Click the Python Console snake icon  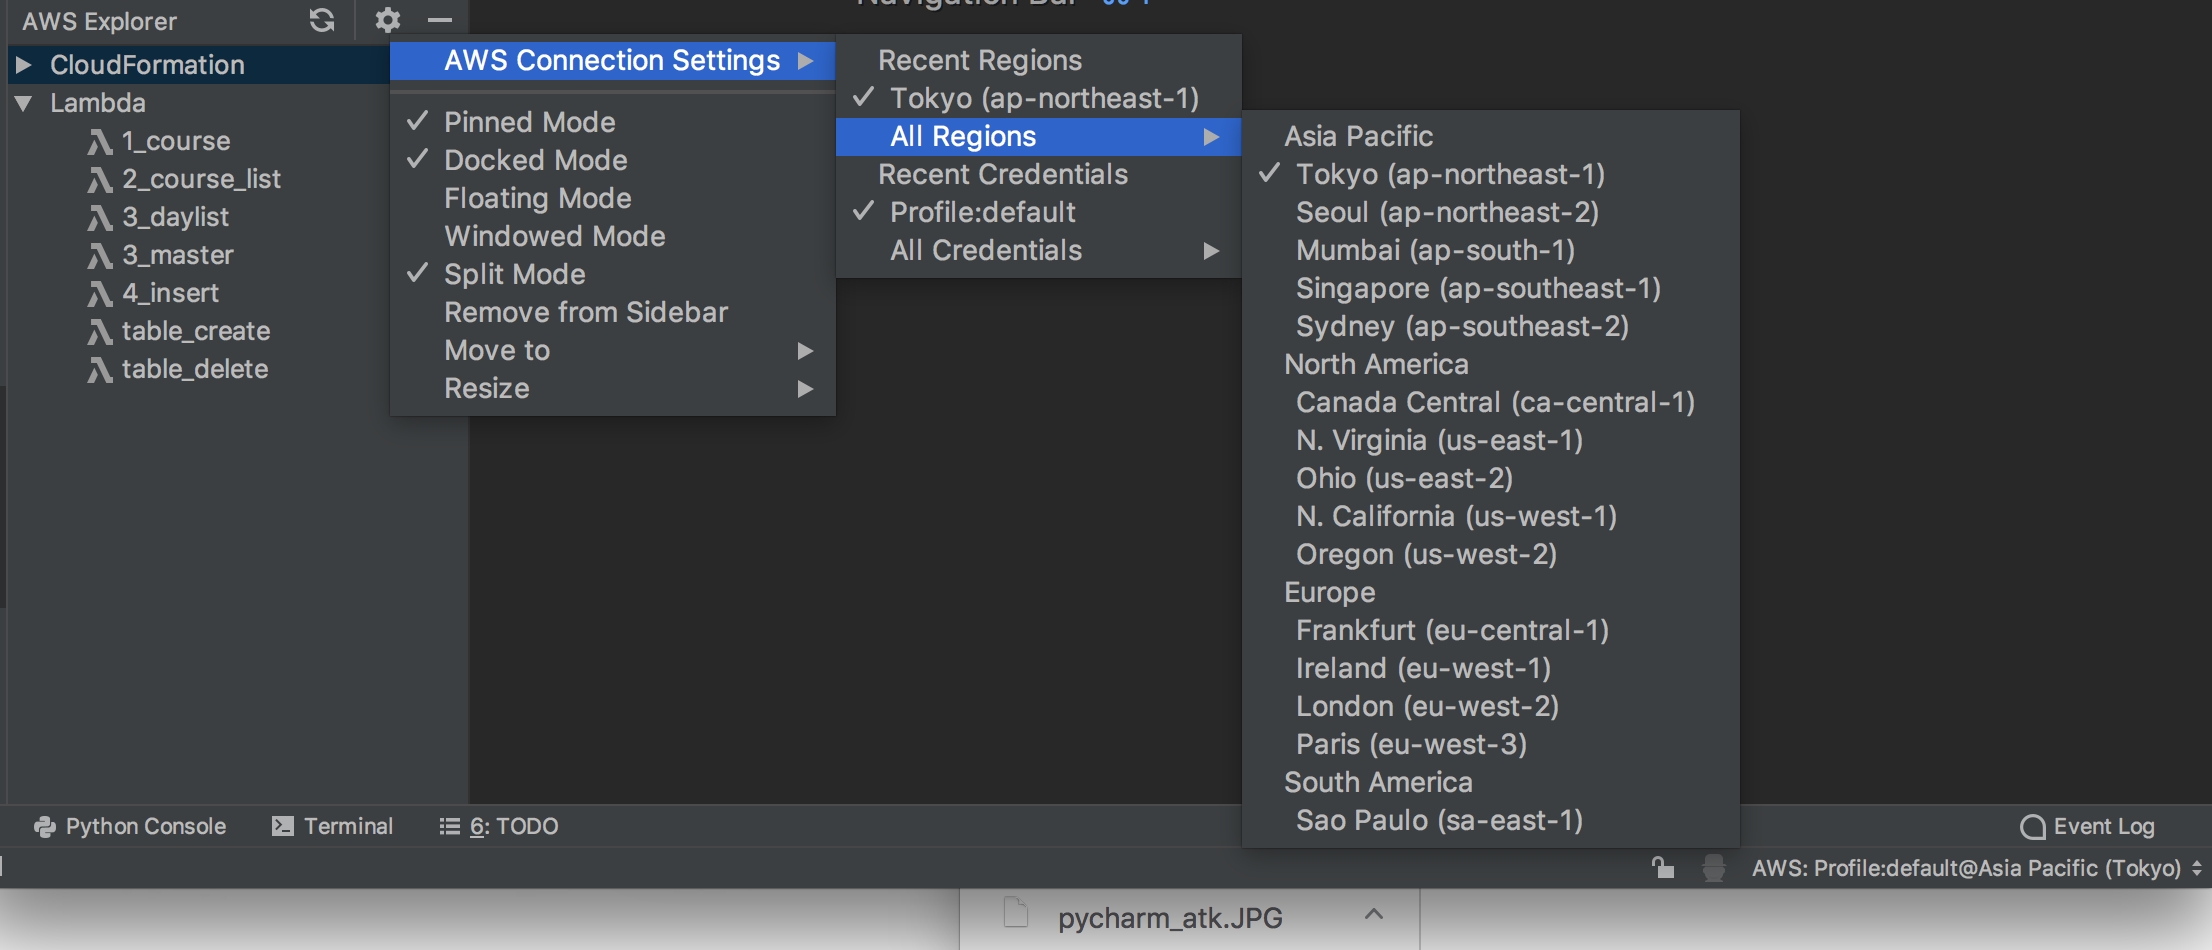click(x=44, y=826)
